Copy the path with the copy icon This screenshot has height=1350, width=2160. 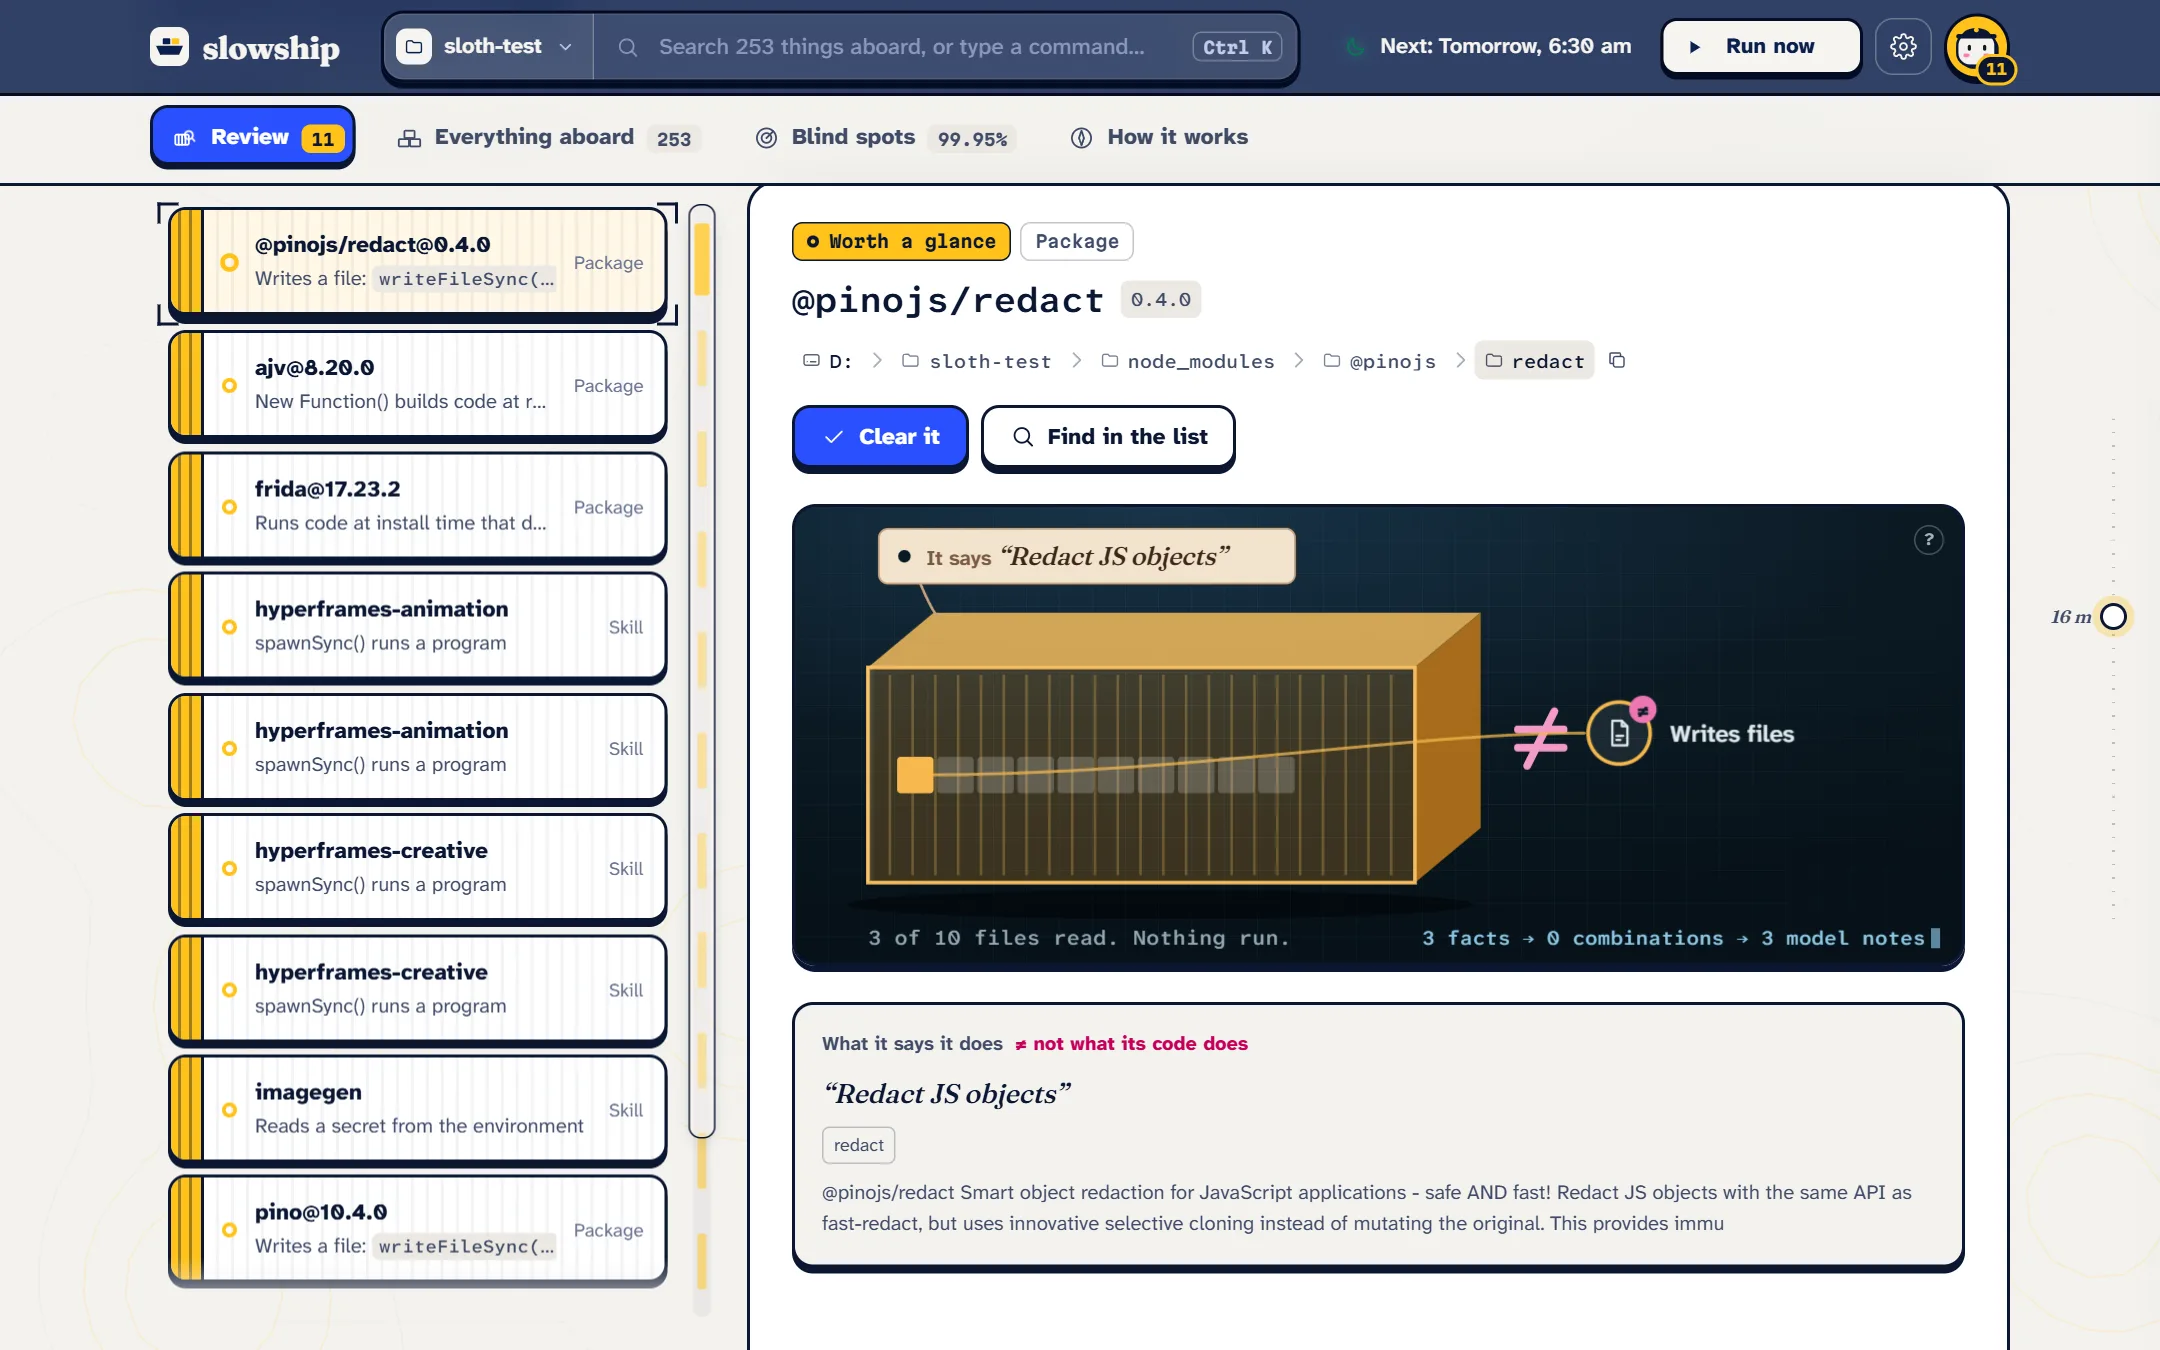tap(1617, 360)
